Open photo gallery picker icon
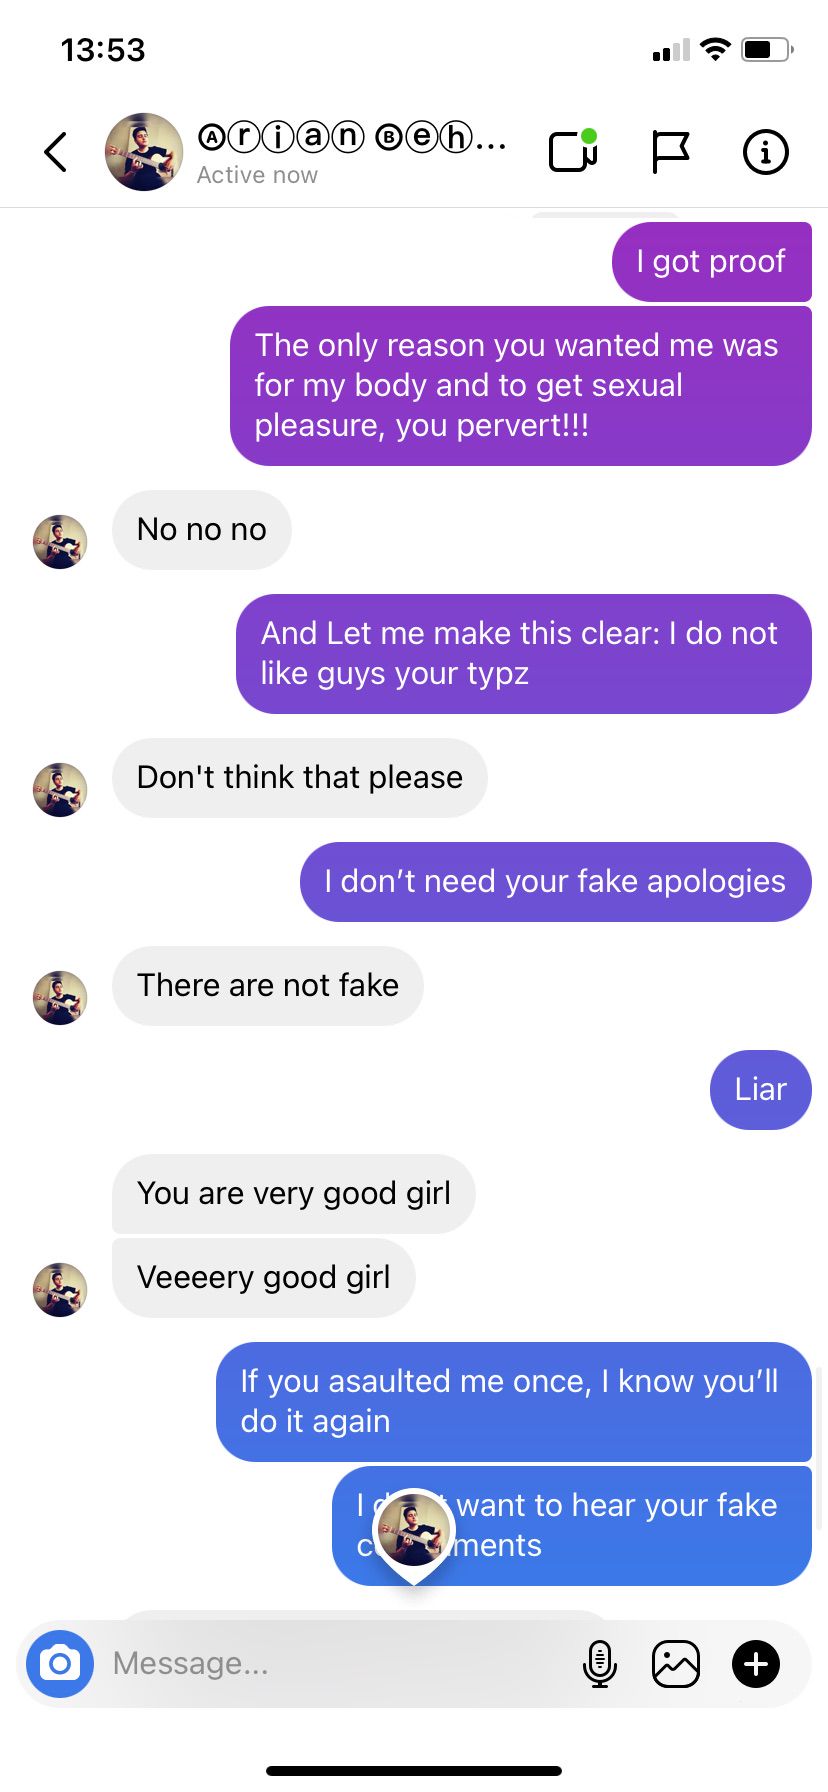 coord(676,1664)
